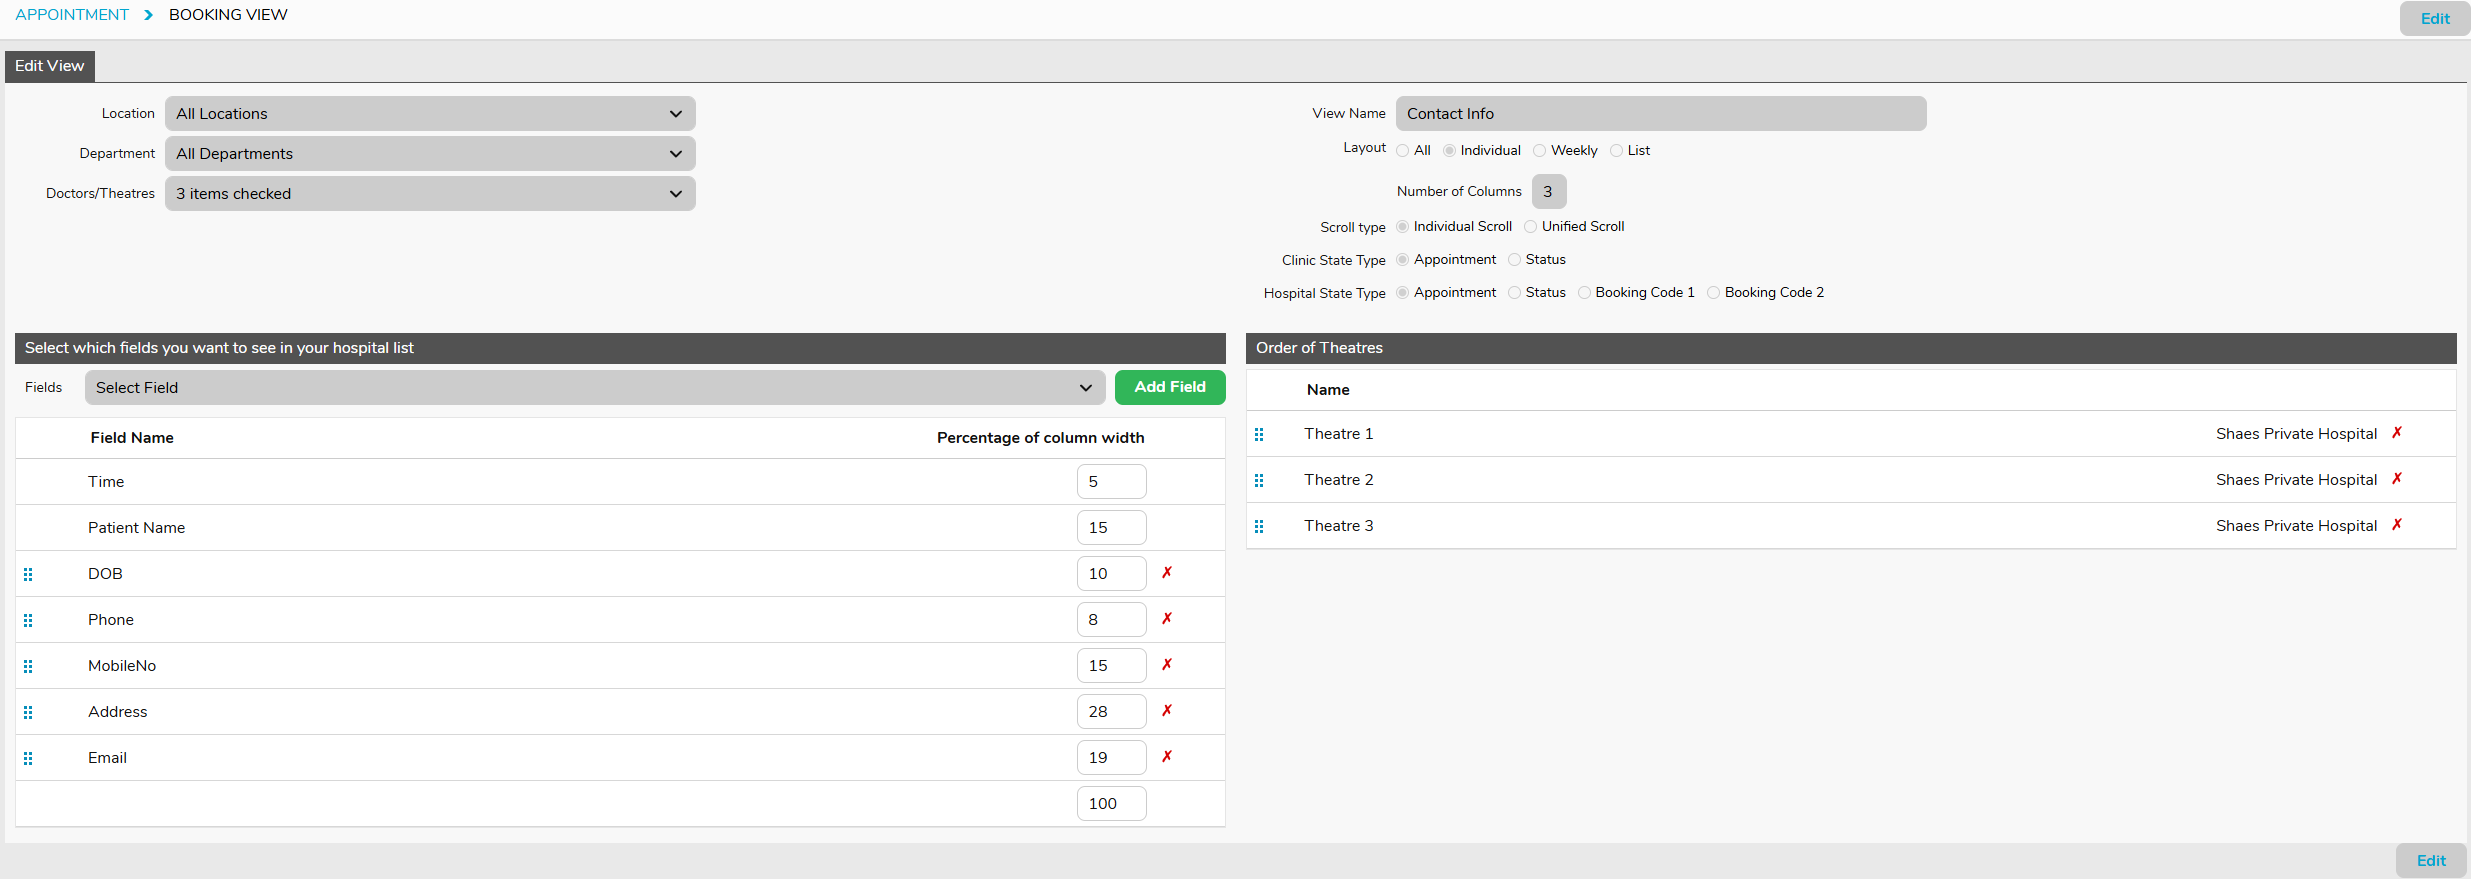This screenshot has height=879, width=2471.
Task: Delete the Email field row
Action: (x=1166, y=757)
